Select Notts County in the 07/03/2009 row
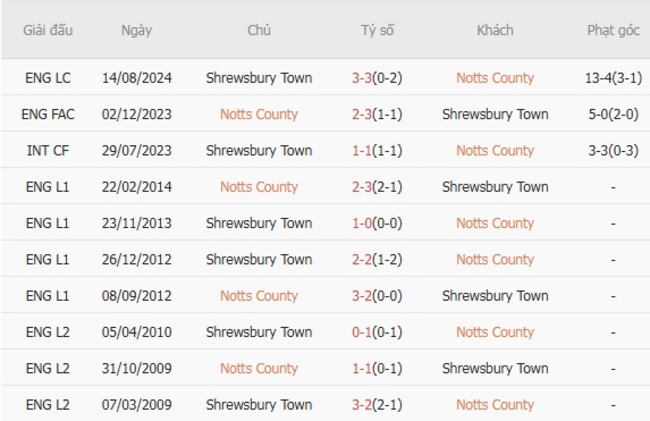 pyautogui.click(x=494, y=405)
